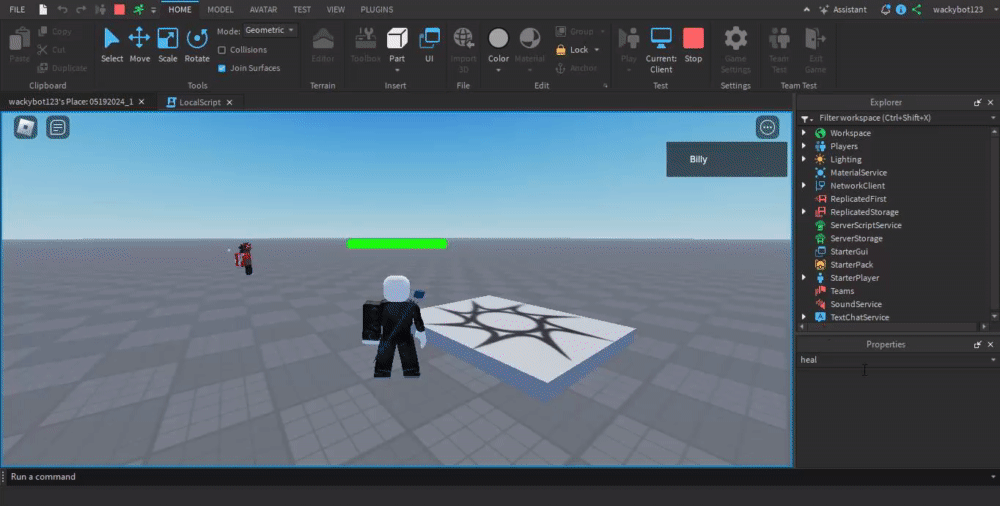Expand the ReplicatedStorage node
This screenshot has height=506, width=1000.
pyautogui.click(x=804, y=212)
